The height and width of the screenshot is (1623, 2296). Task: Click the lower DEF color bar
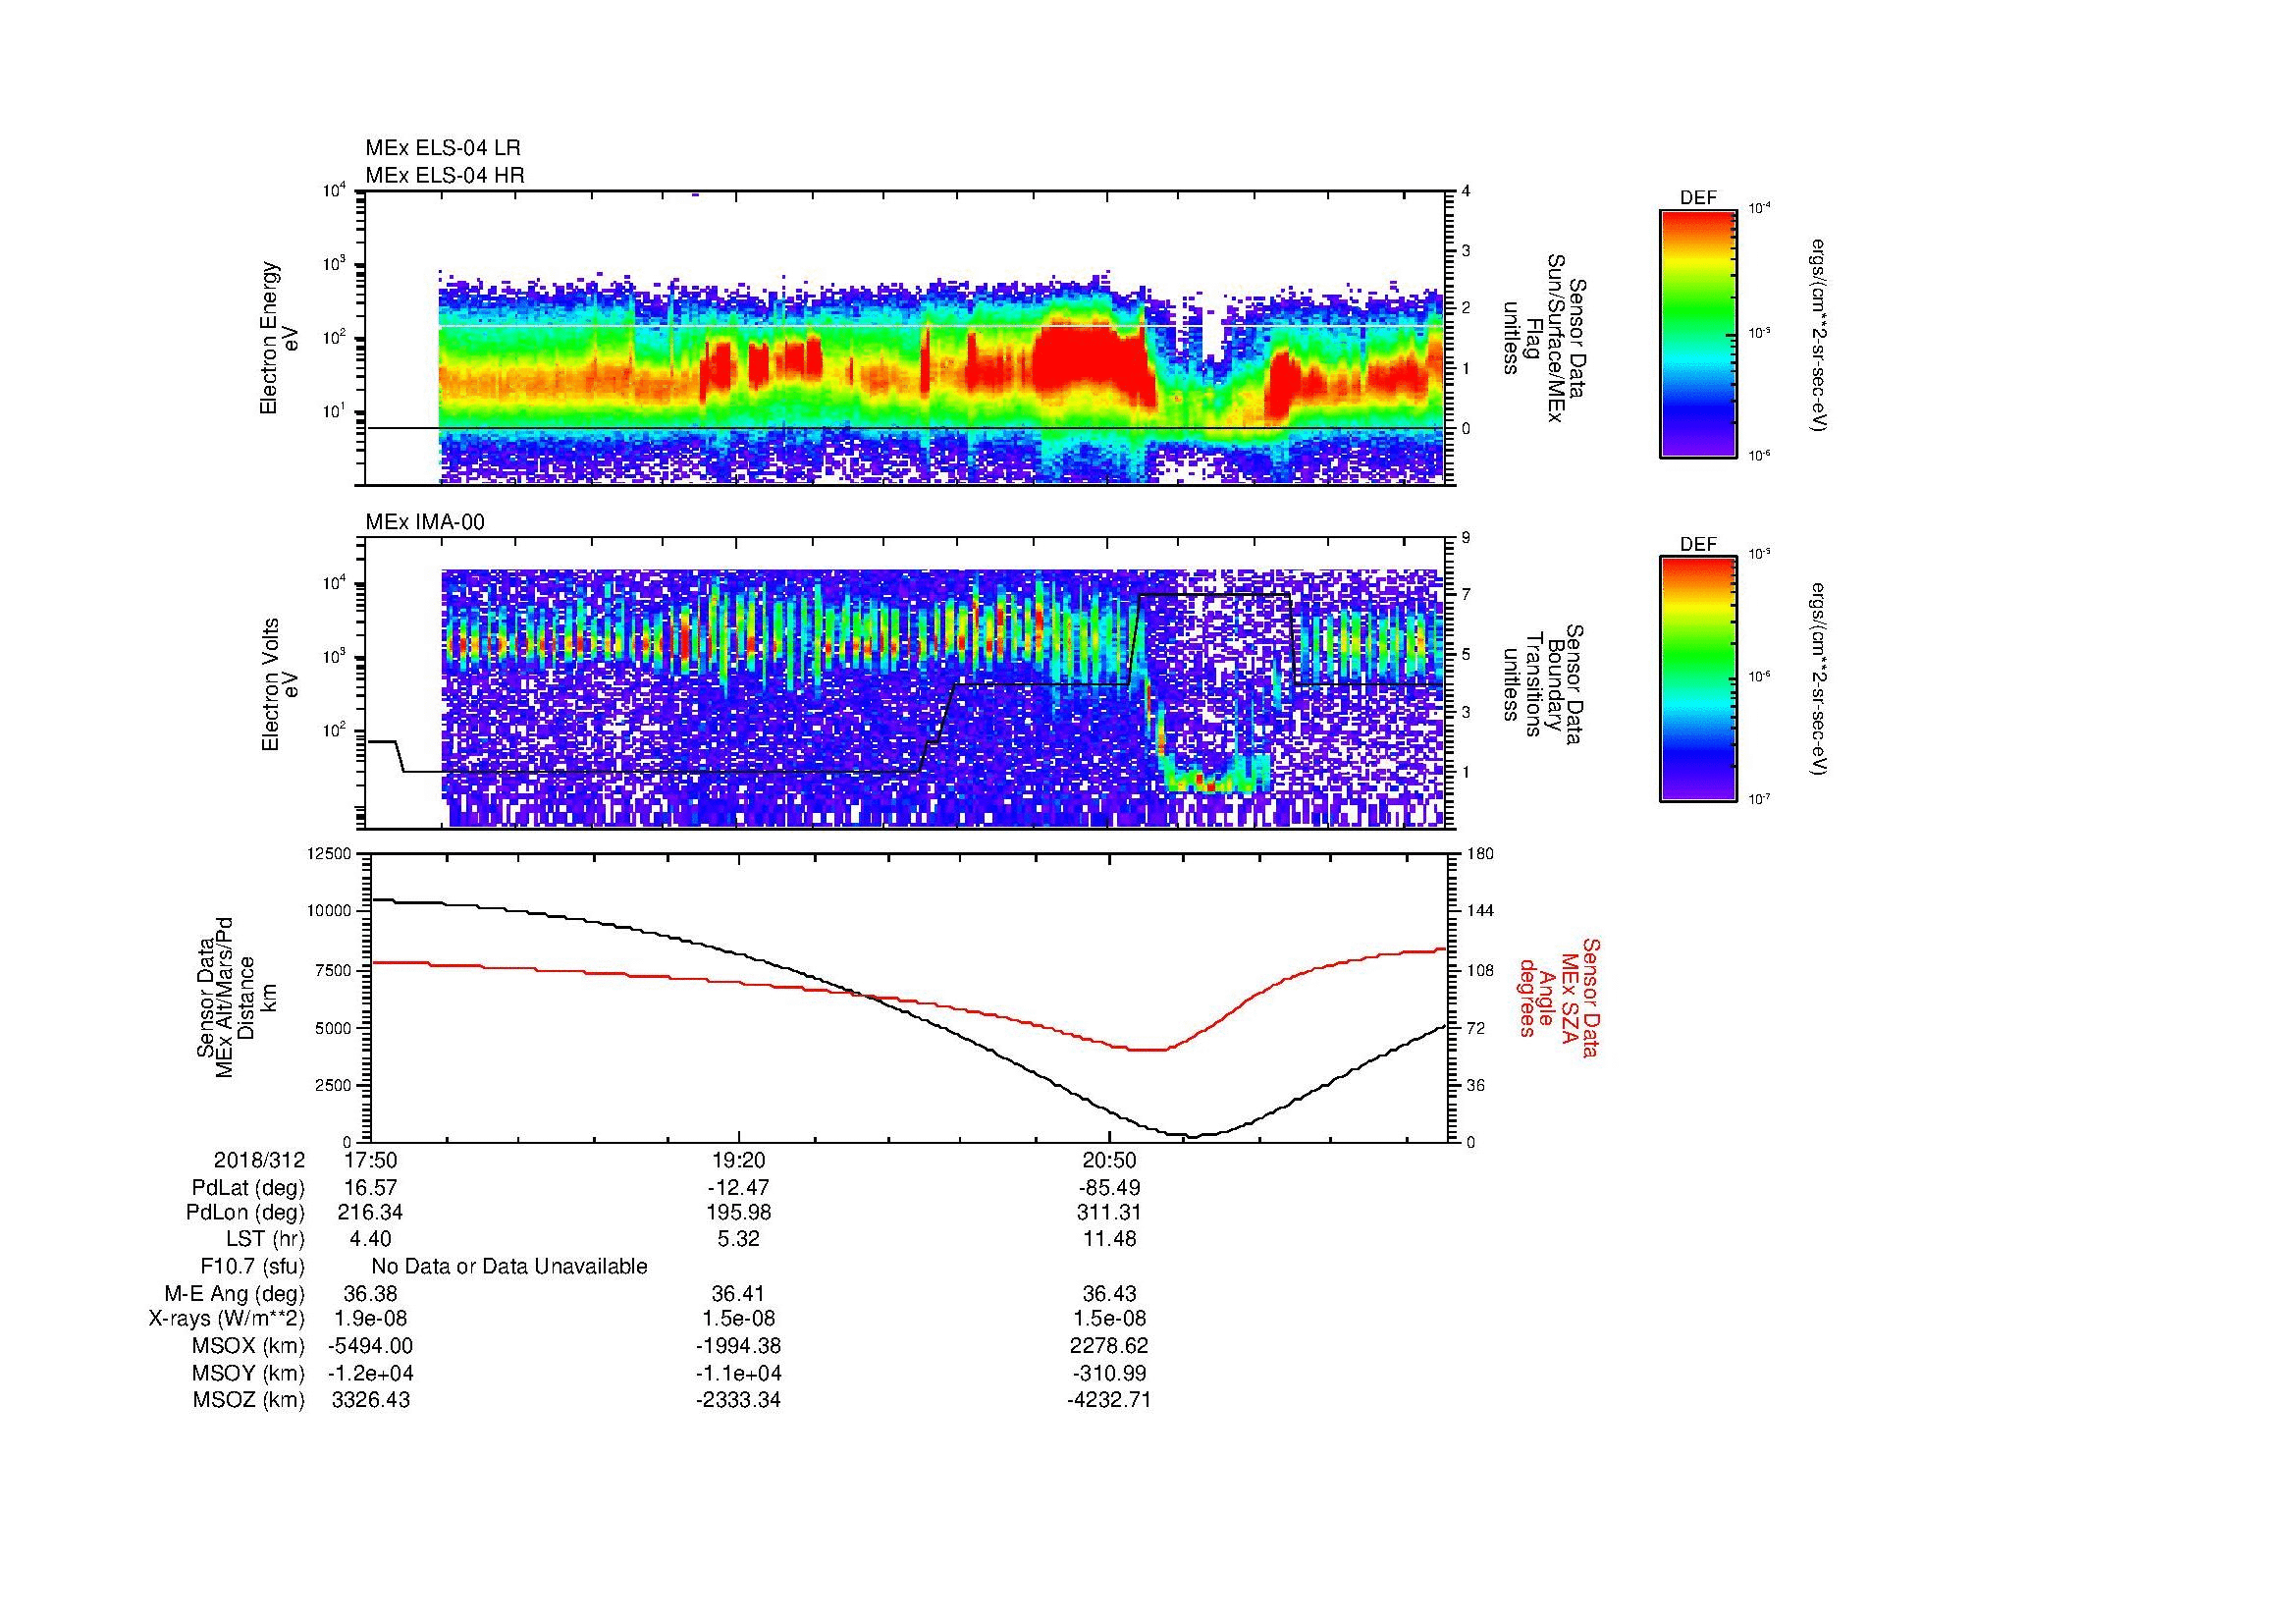pos(1697,679)
